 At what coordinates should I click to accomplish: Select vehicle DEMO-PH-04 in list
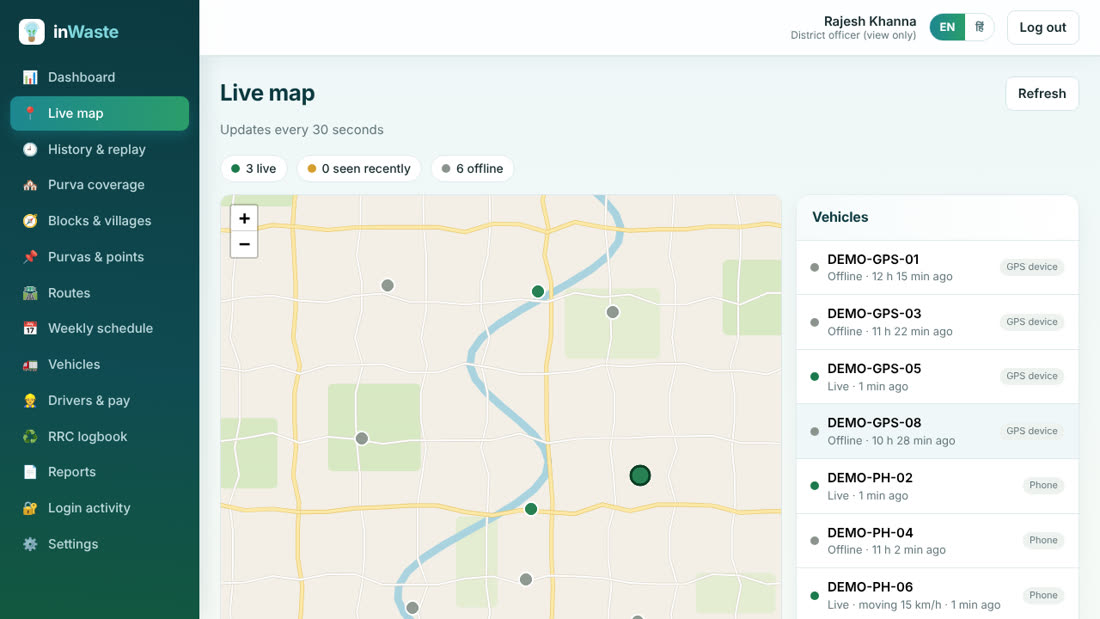coord(937,541)
